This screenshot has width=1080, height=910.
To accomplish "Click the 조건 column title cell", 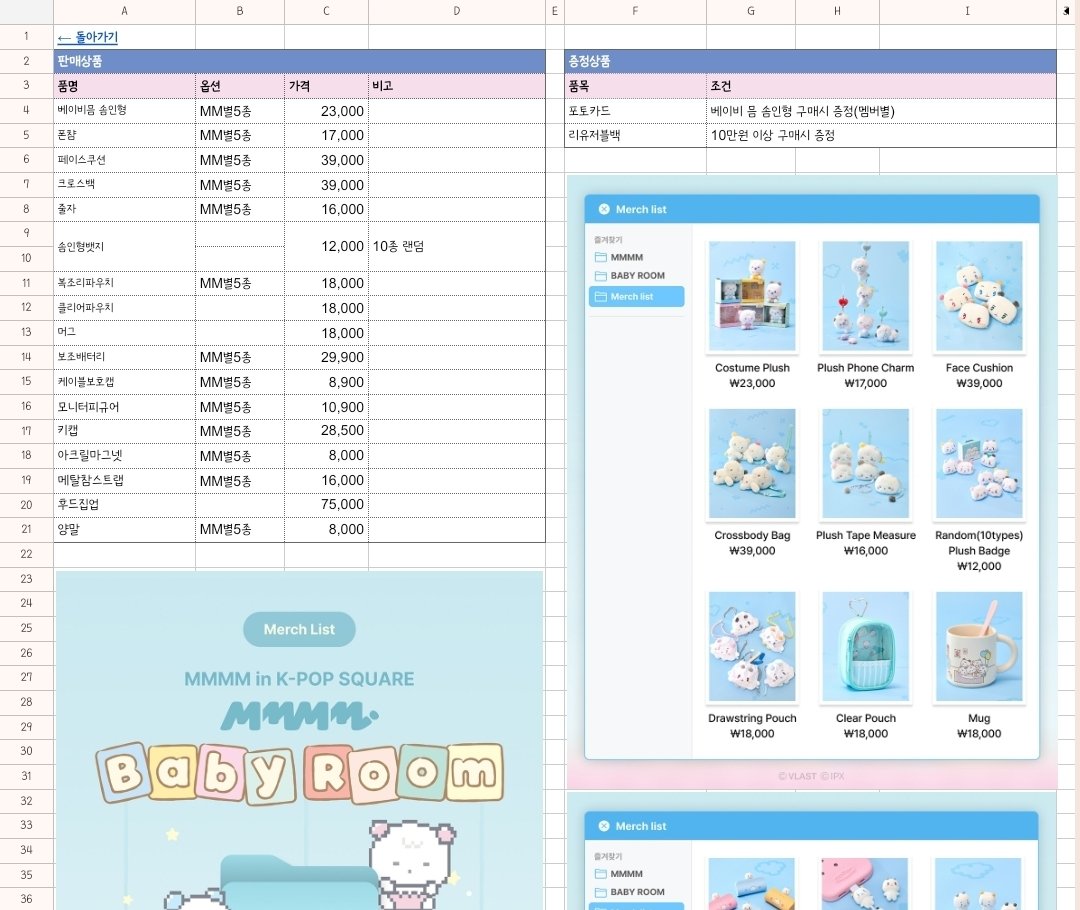I will tap(882, 86).
